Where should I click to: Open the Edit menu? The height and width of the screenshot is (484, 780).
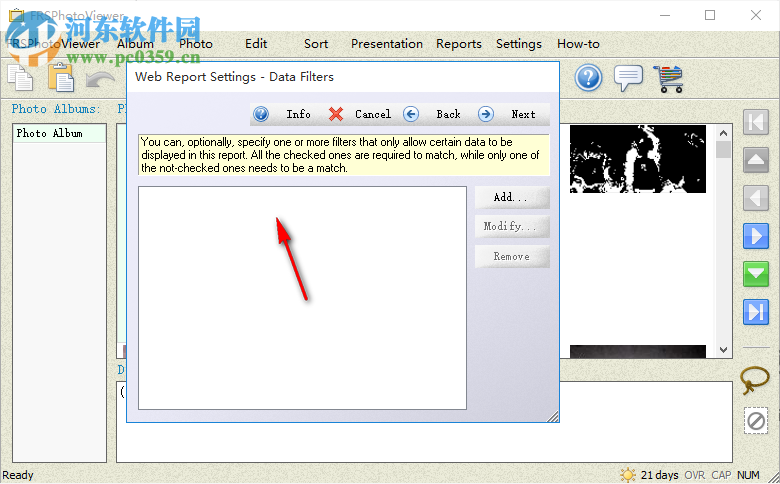pos(256,44)
